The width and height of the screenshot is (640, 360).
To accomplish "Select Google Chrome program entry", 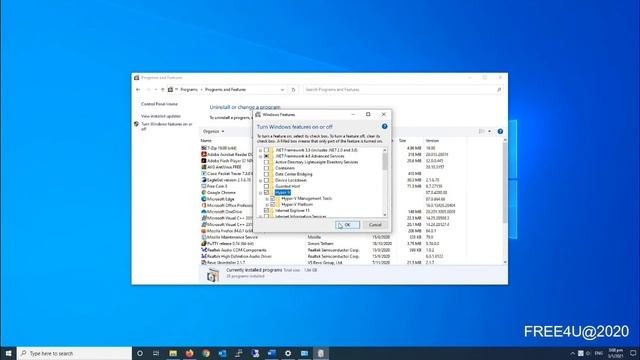I will [x=218, y=193].
